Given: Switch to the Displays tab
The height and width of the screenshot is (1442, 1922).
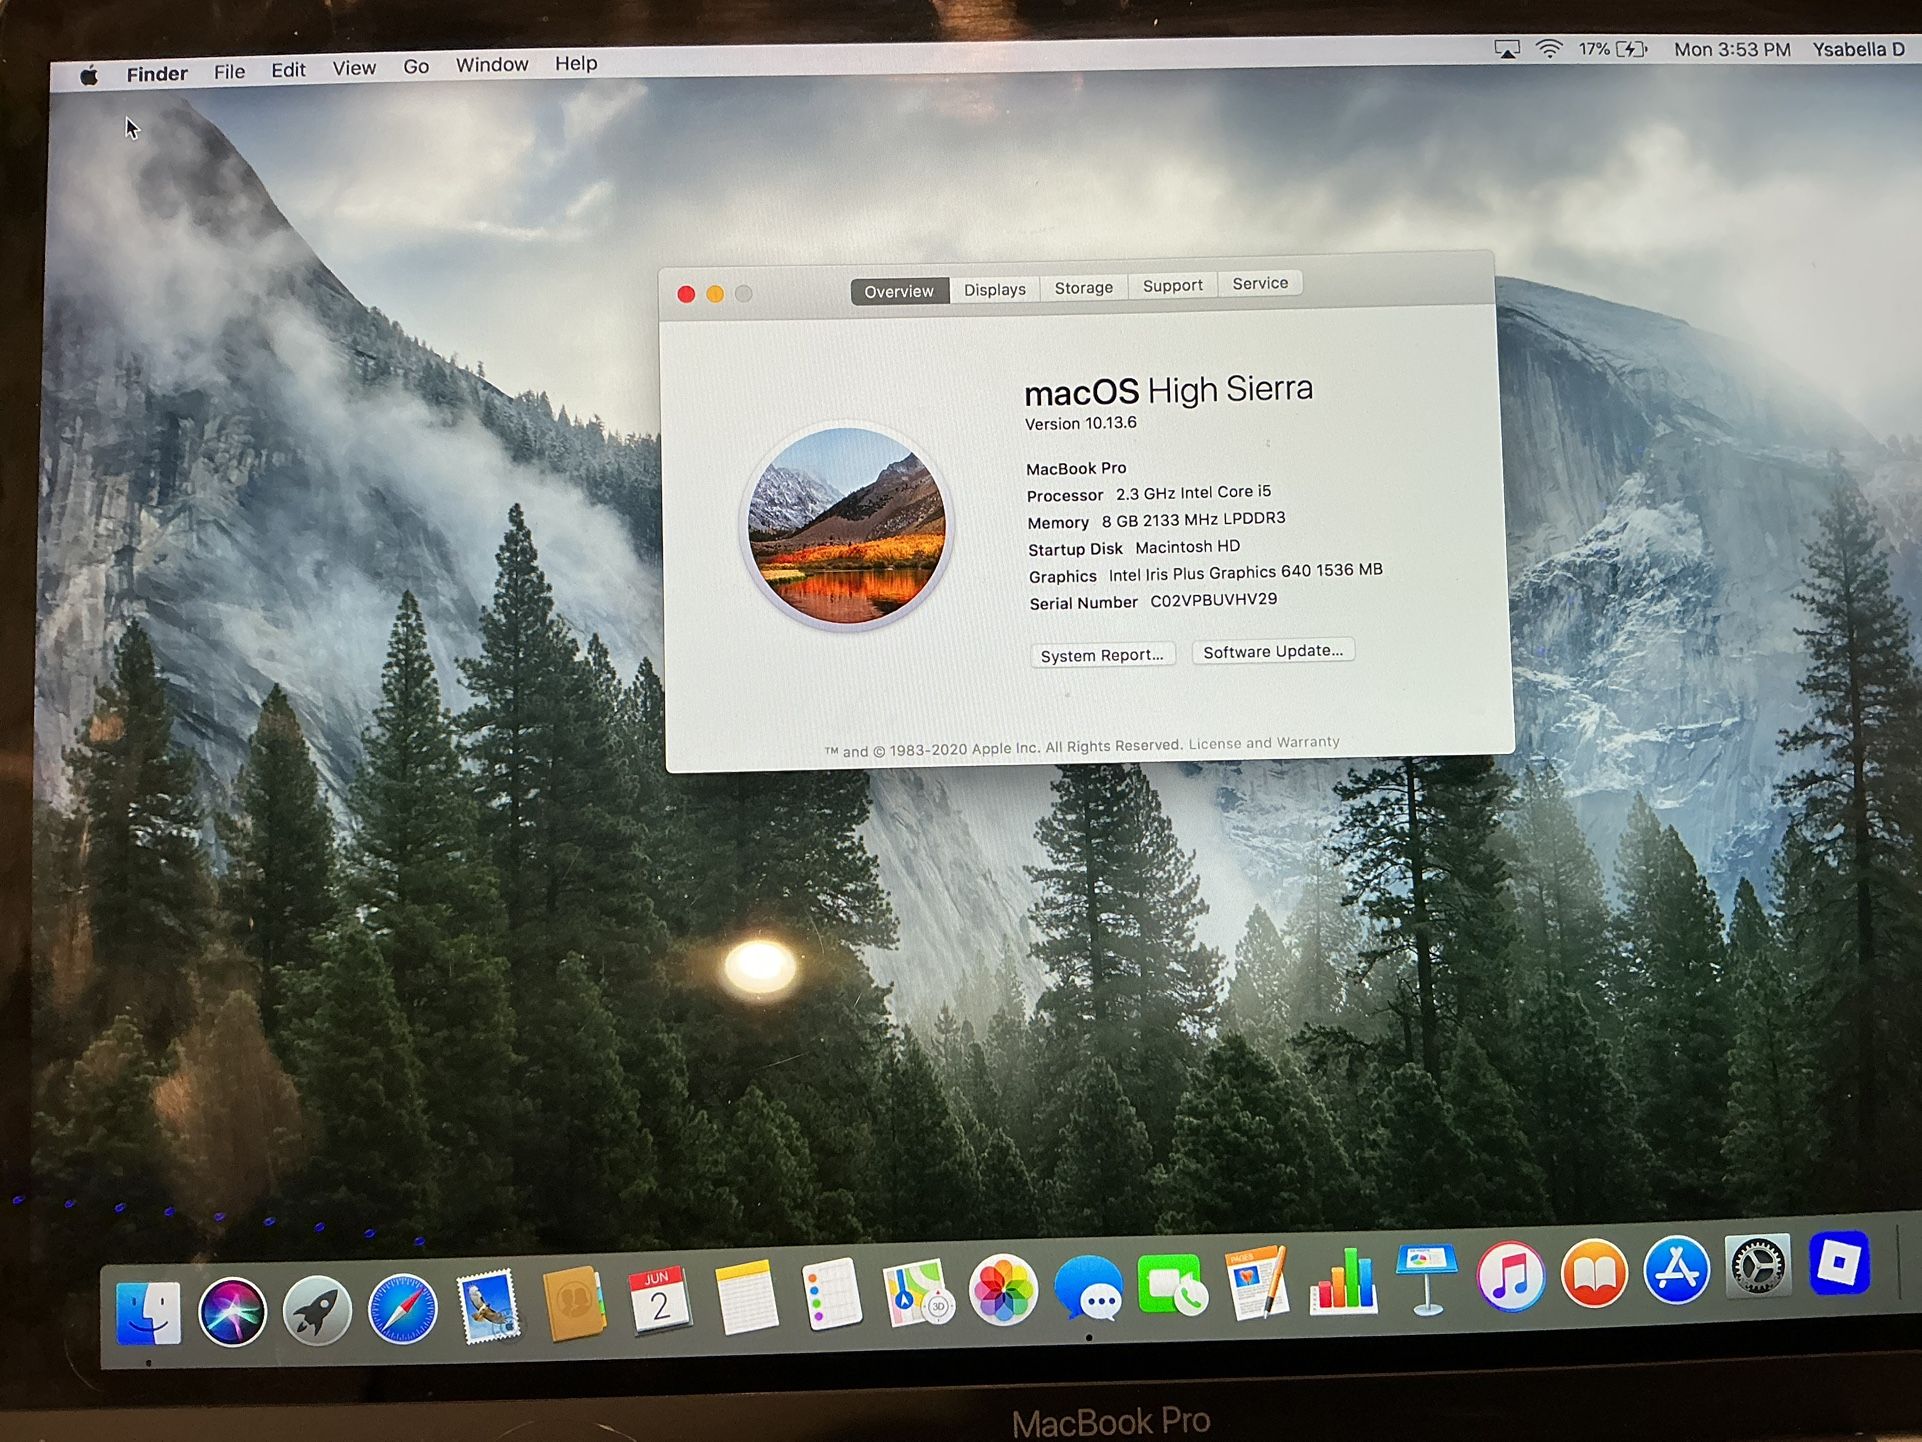Looking at the screenshot, I should (x=994, y=289).
